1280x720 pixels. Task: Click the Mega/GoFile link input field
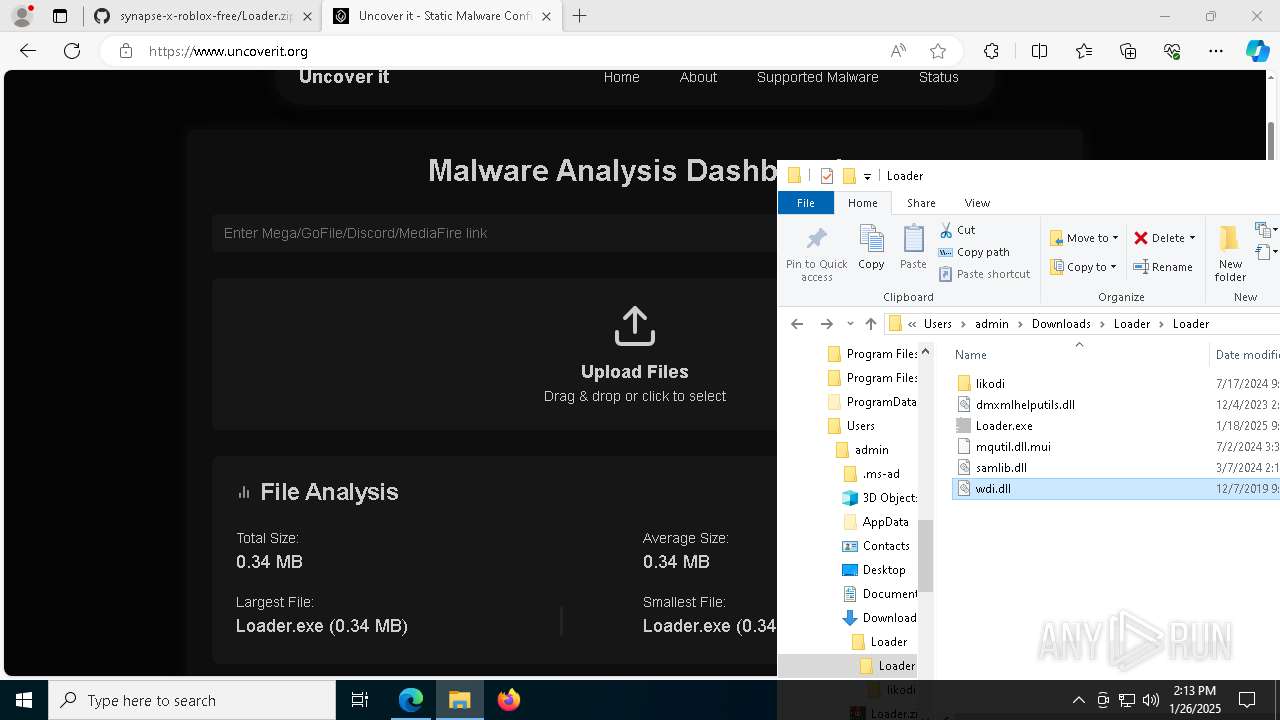tap(494, 233)
